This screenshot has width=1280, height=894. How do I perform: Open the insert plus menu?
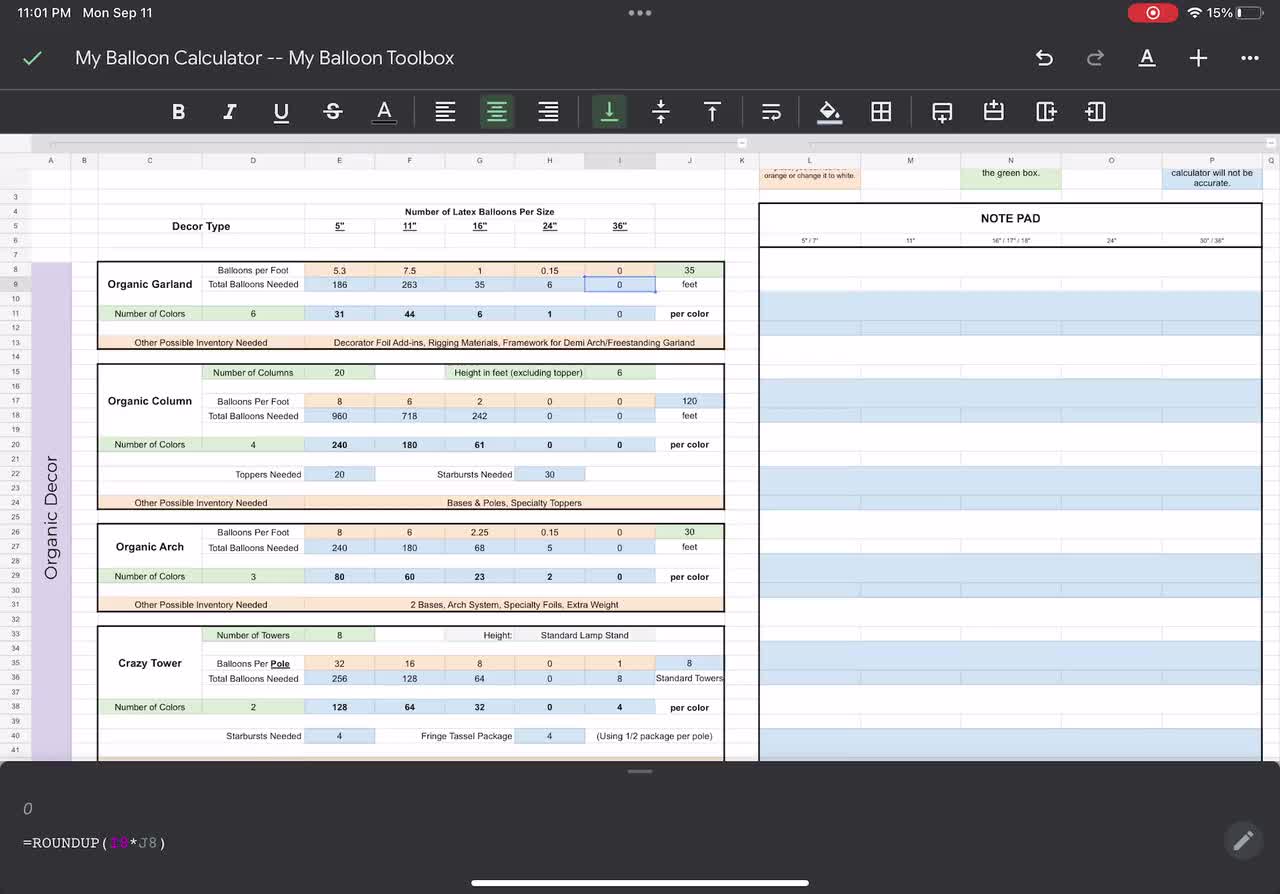coord(1198,58)
